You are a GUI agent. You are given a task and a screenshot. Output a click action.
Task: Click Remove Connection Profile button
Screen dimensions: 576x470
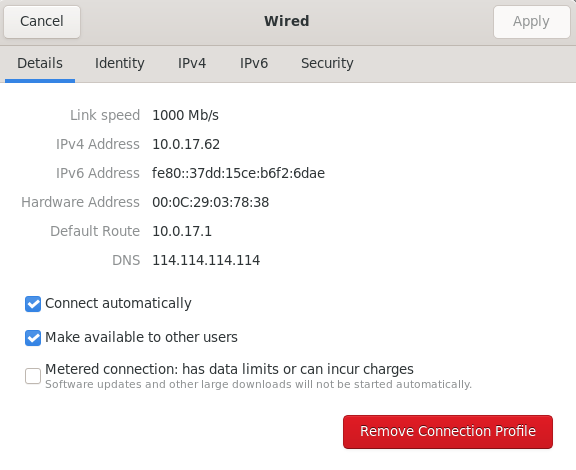click(x=448, y=432)
